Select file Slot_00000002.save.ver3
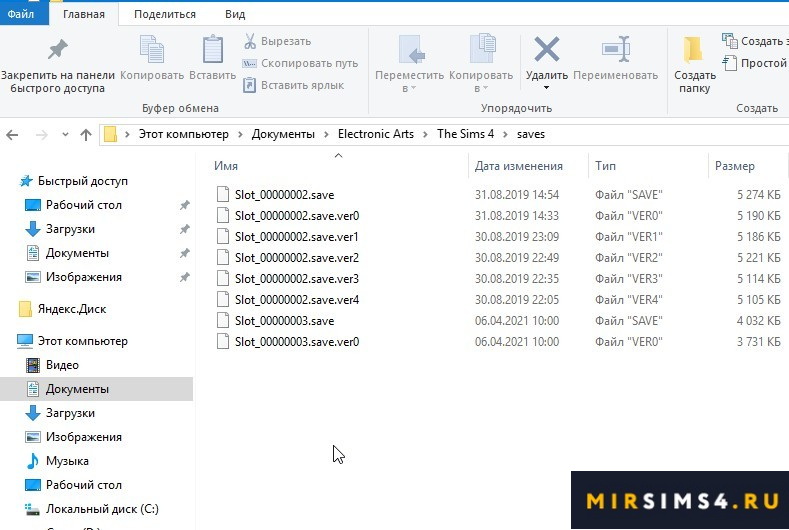The image size is (789, 530). (x=297, y=279)
